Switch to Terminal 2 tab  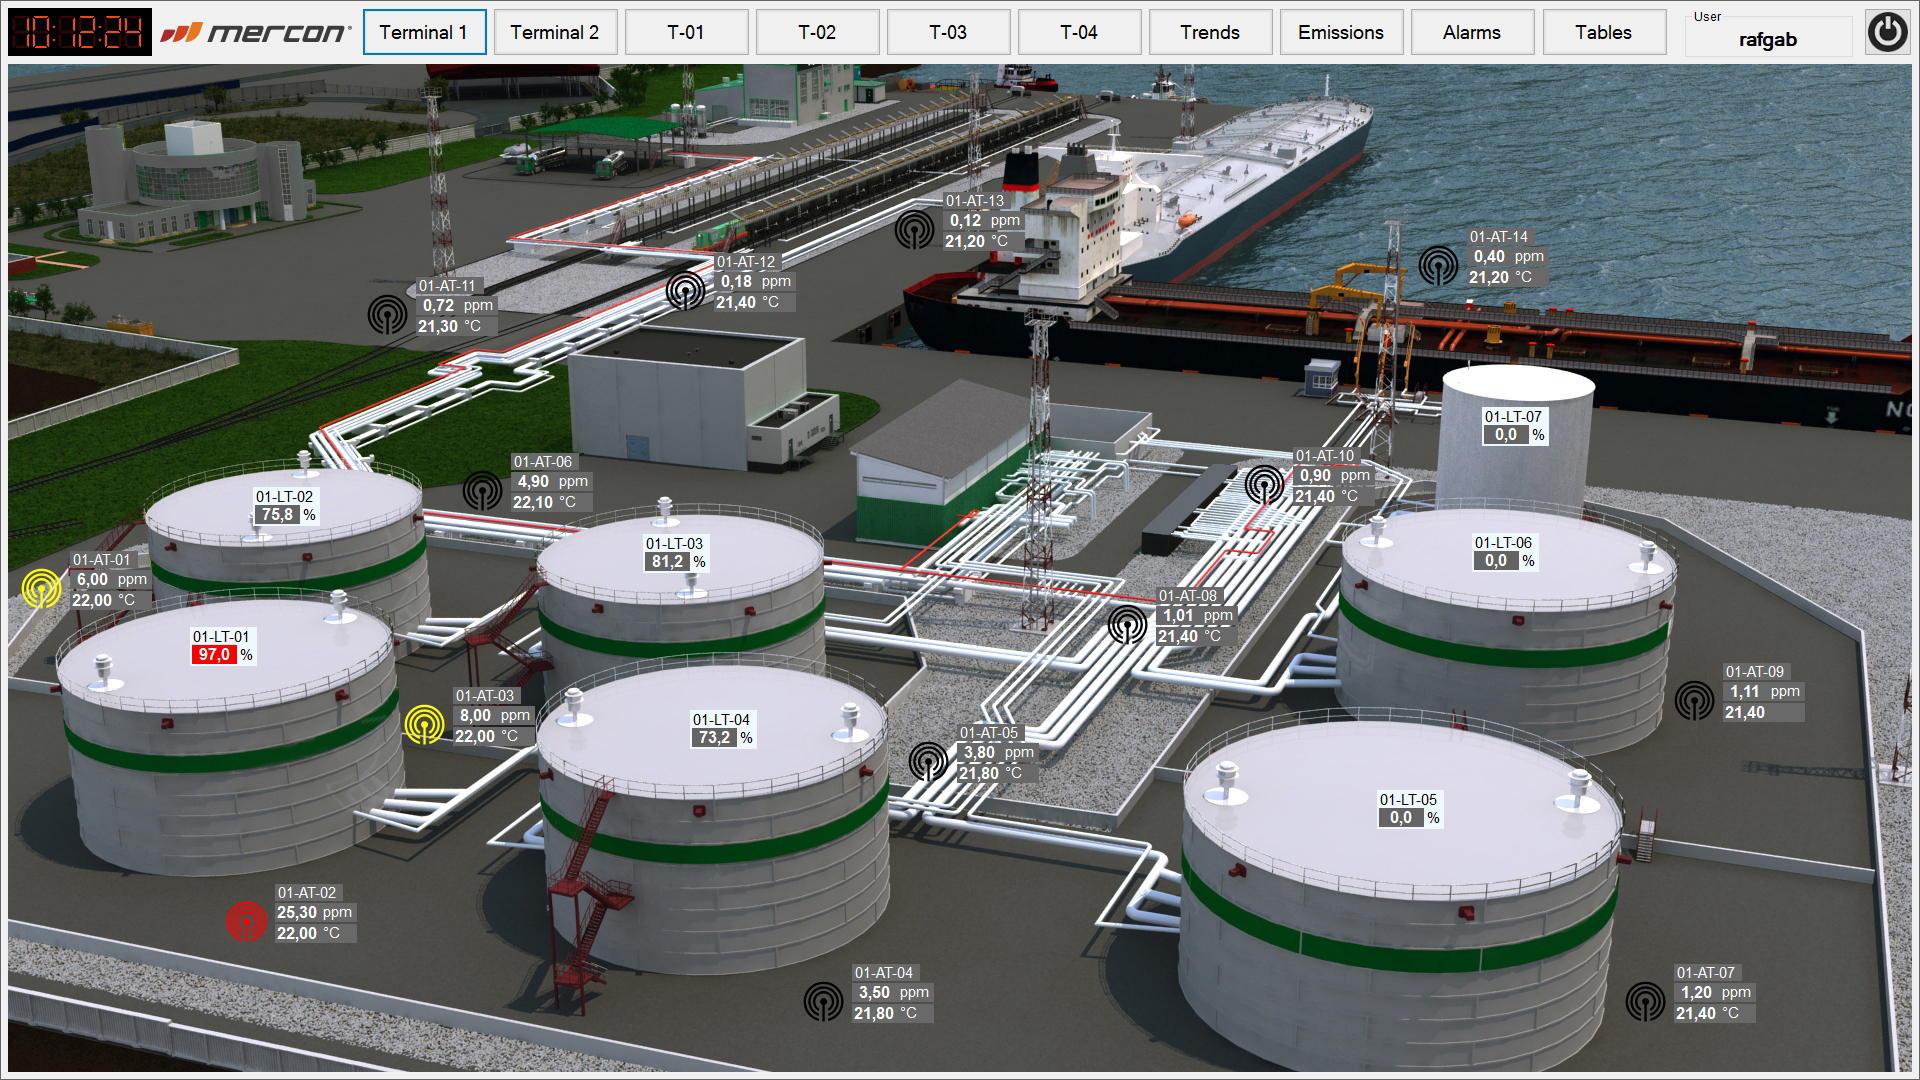tap(555, 32)
